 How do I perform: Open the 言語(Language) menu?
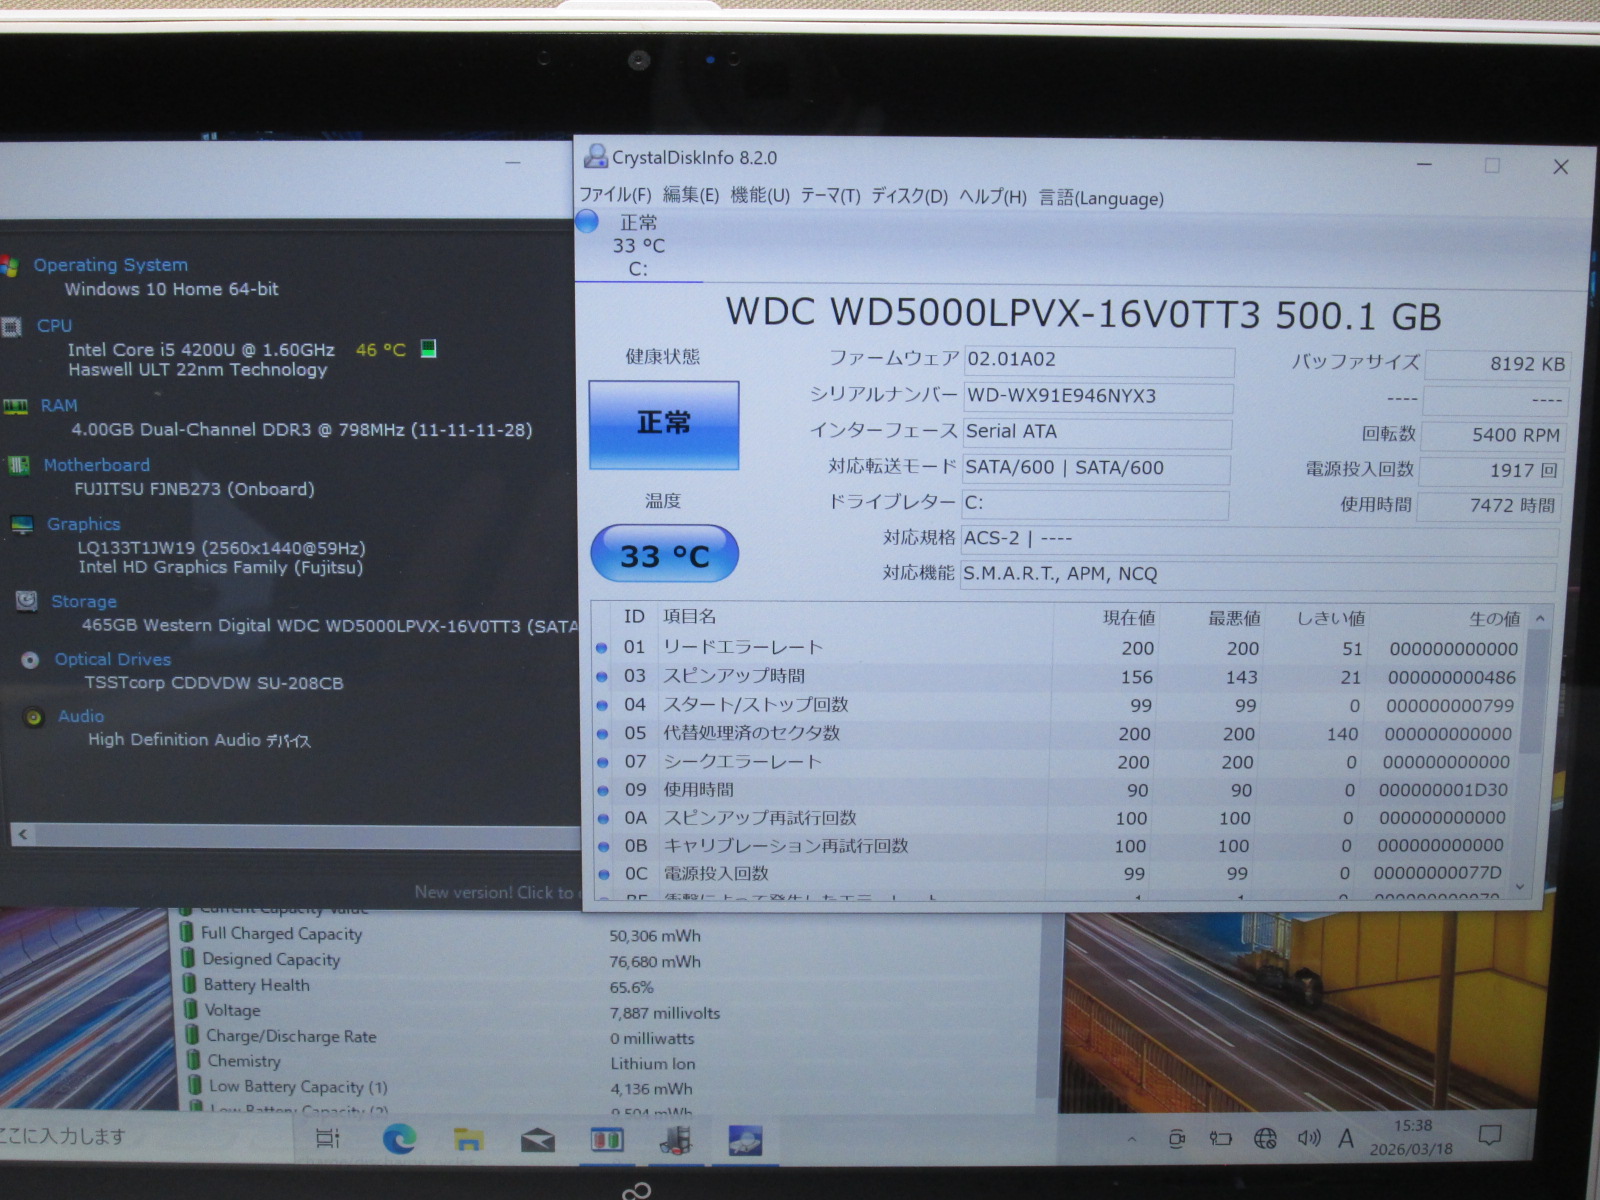click(1100, 198)
